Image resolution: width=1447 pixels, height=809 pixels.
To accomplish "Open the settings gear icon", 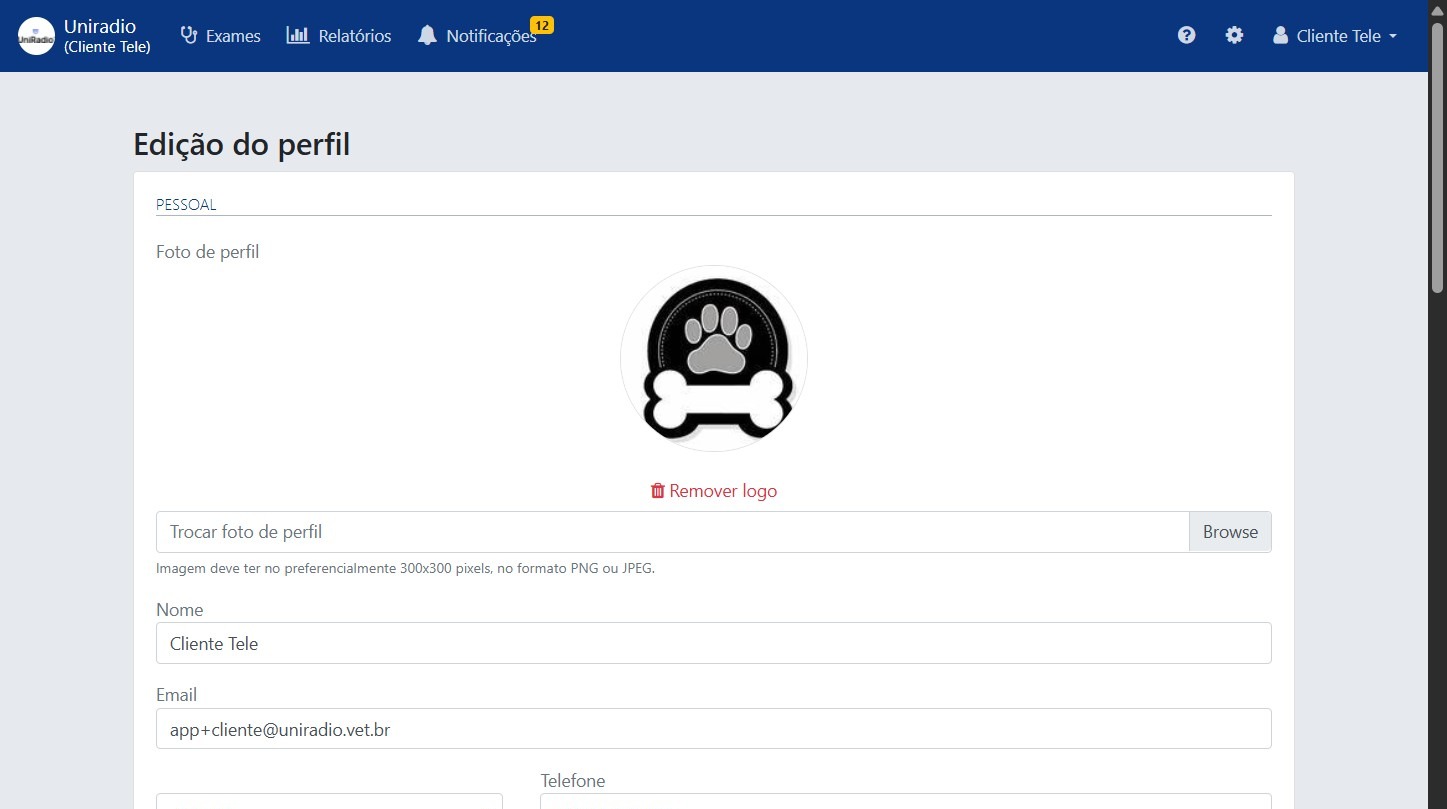I will (1234, 35).
